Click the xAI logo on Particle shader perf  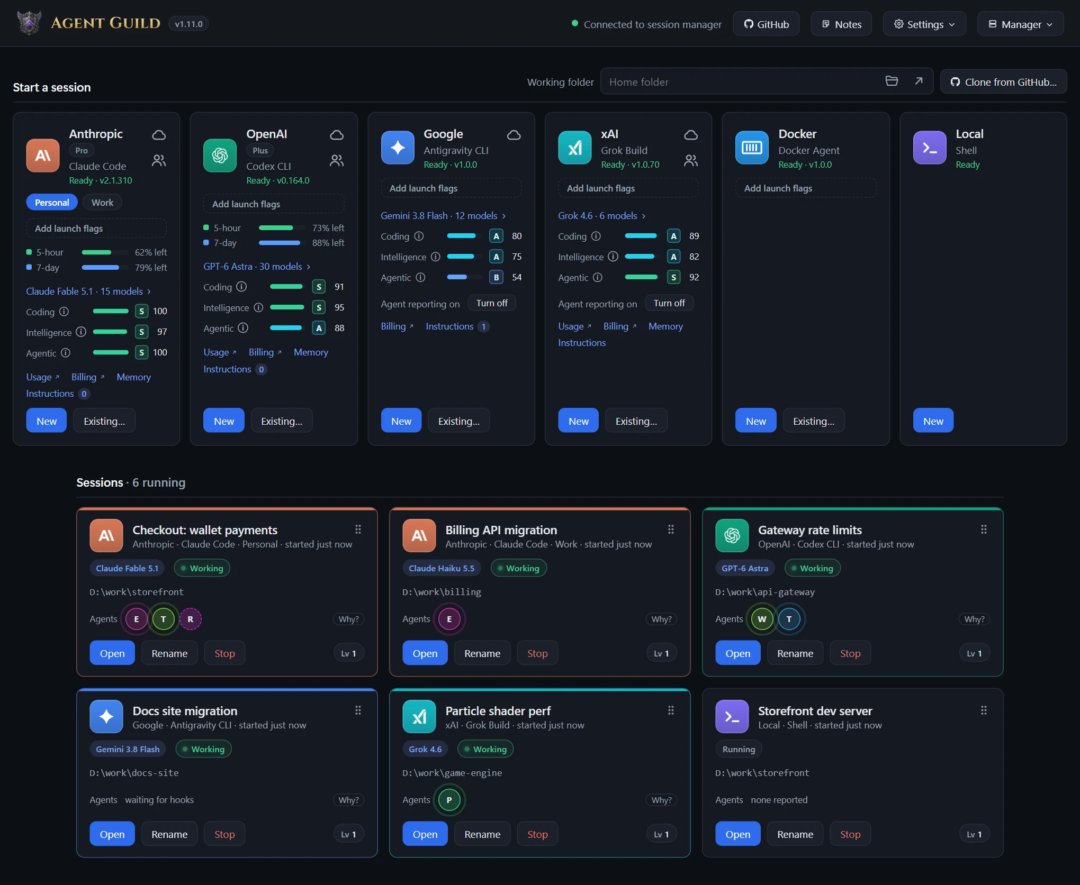[x=419, y=716]
